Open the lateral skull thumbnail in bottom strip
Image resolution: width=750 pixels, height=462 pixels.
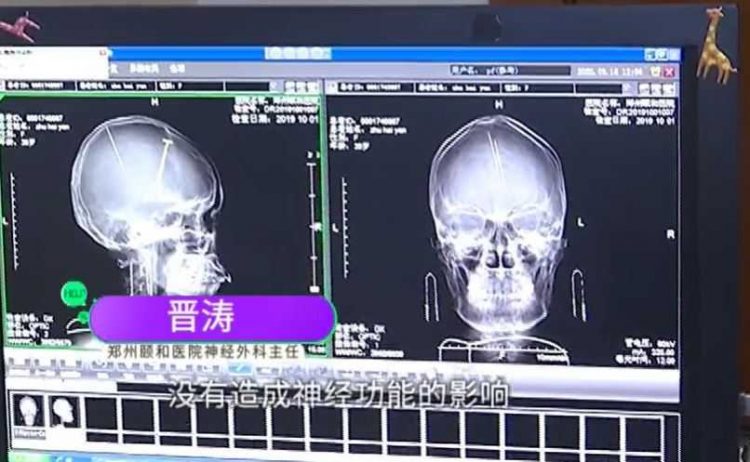click(x=65, y=410)
